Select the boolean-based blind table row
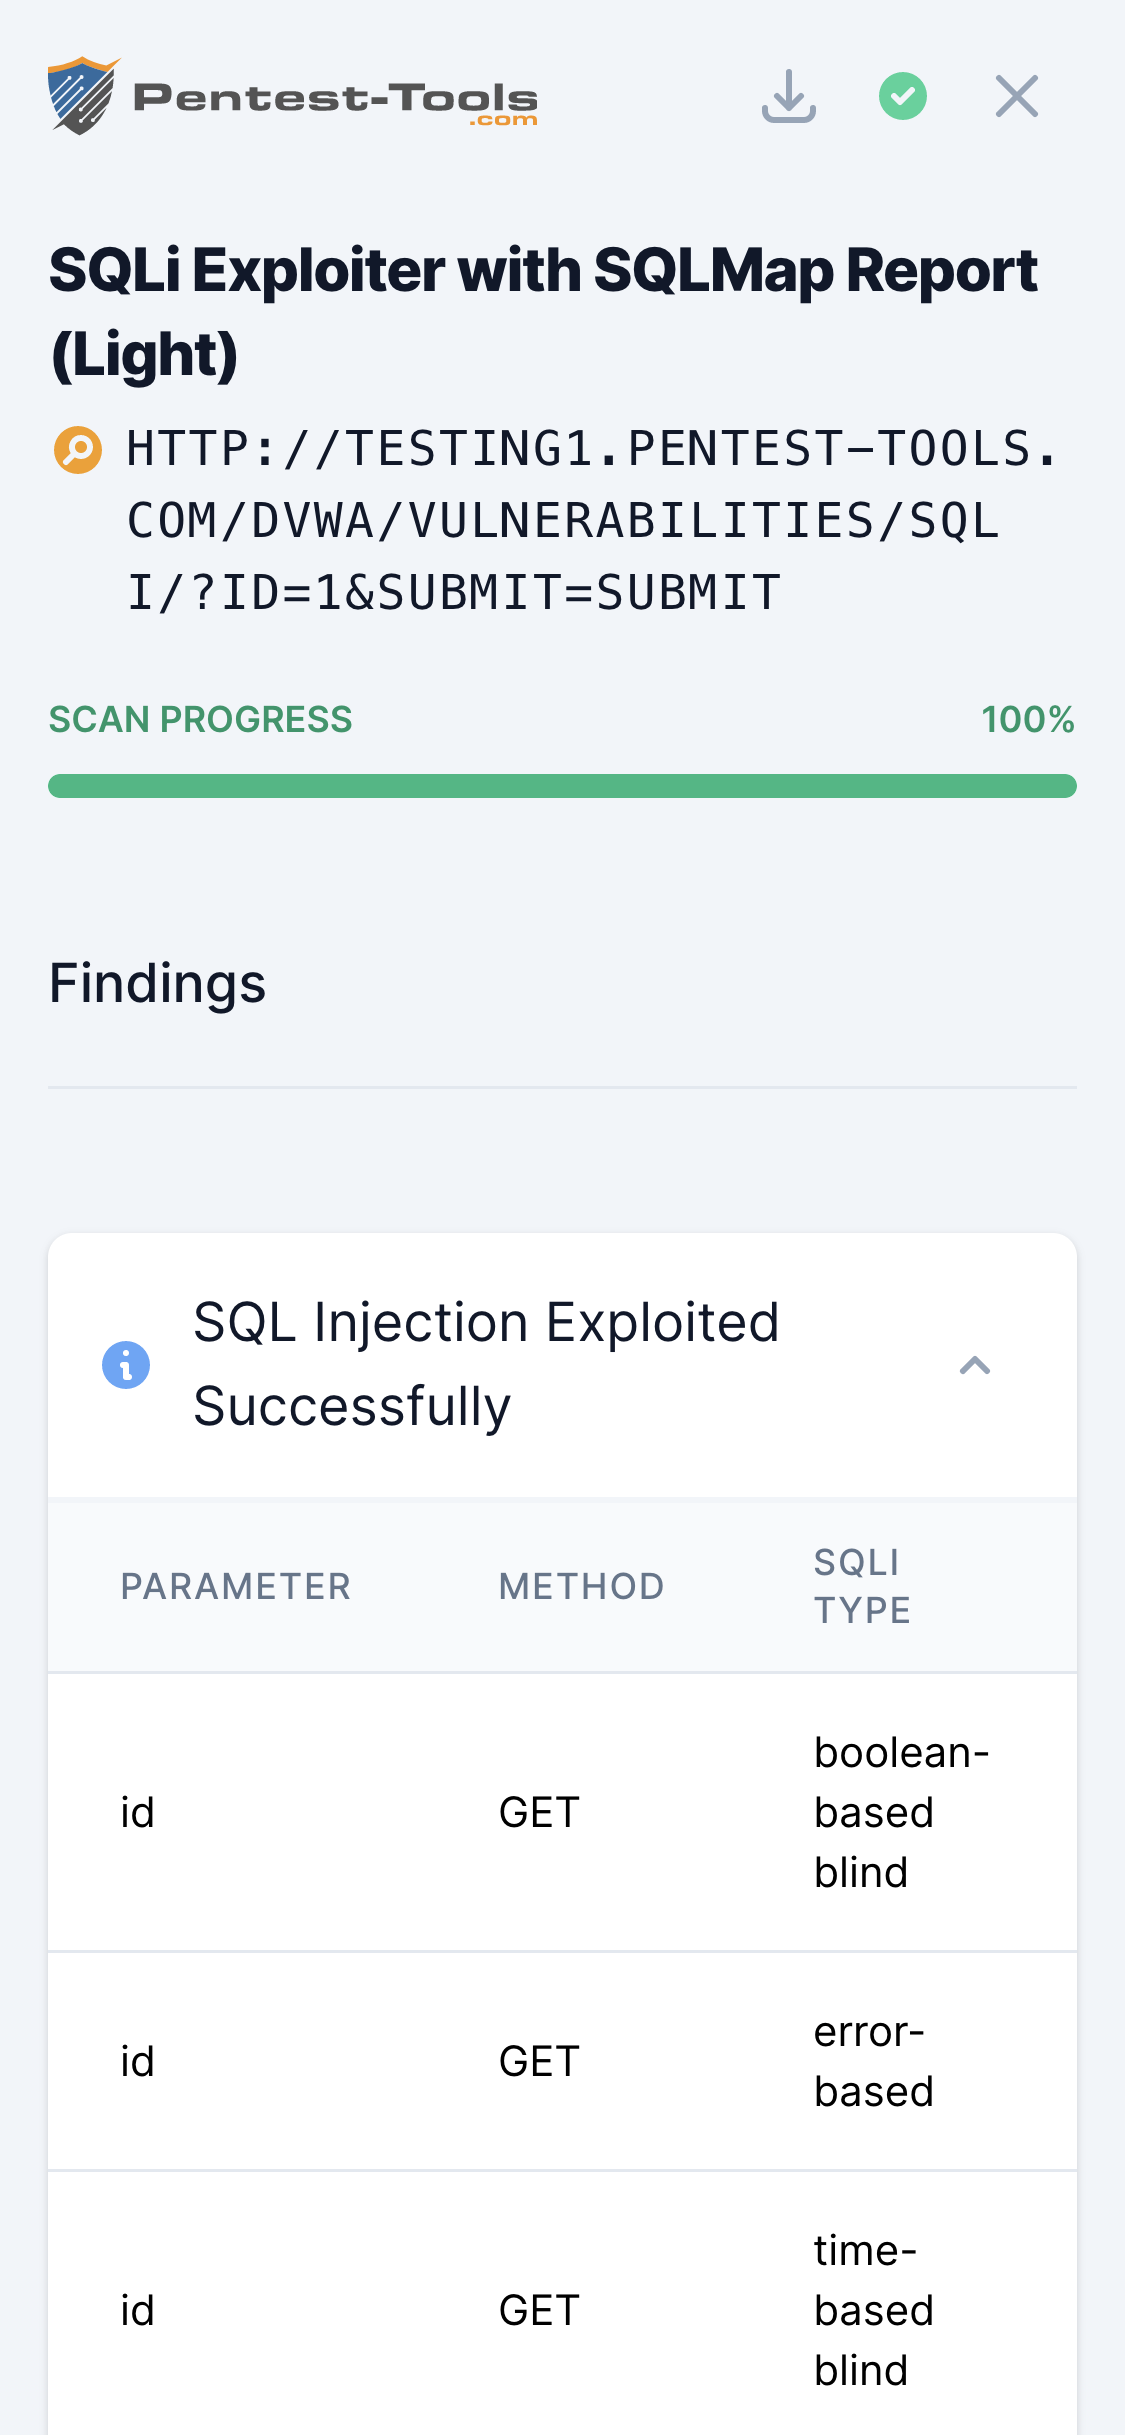 pos(563,1812)
